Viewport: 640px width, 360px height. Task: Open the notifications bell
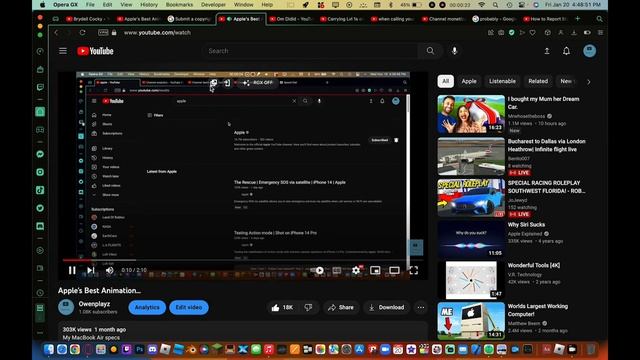coord(567,51)
